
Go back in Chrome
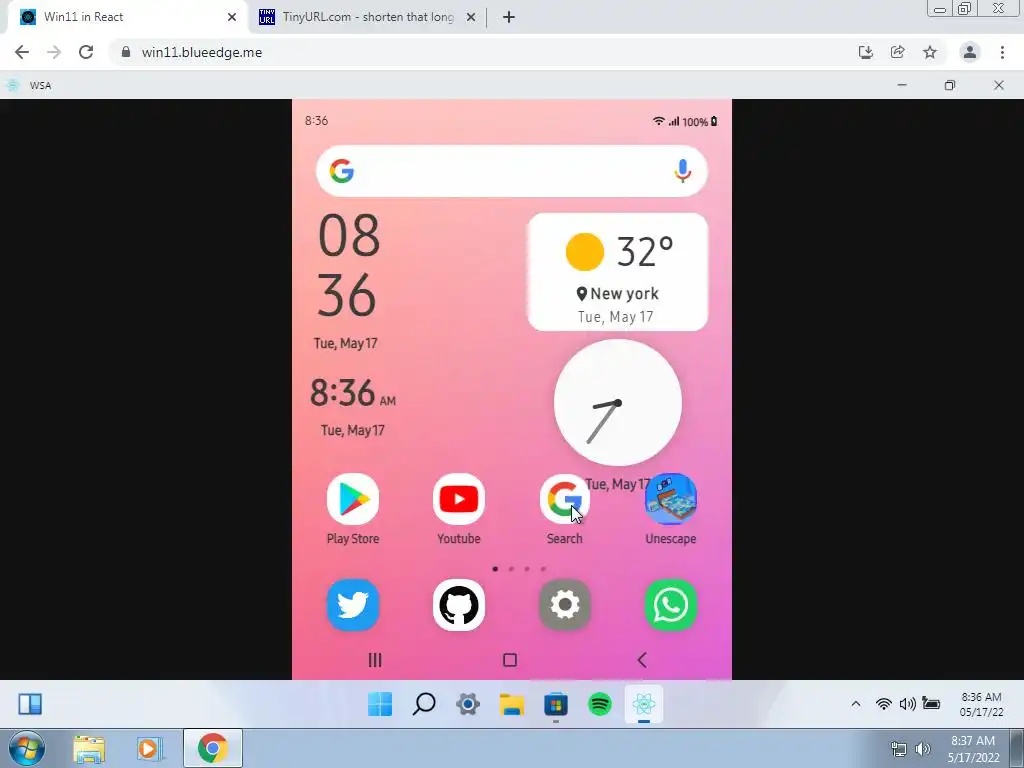coord(22,52)
